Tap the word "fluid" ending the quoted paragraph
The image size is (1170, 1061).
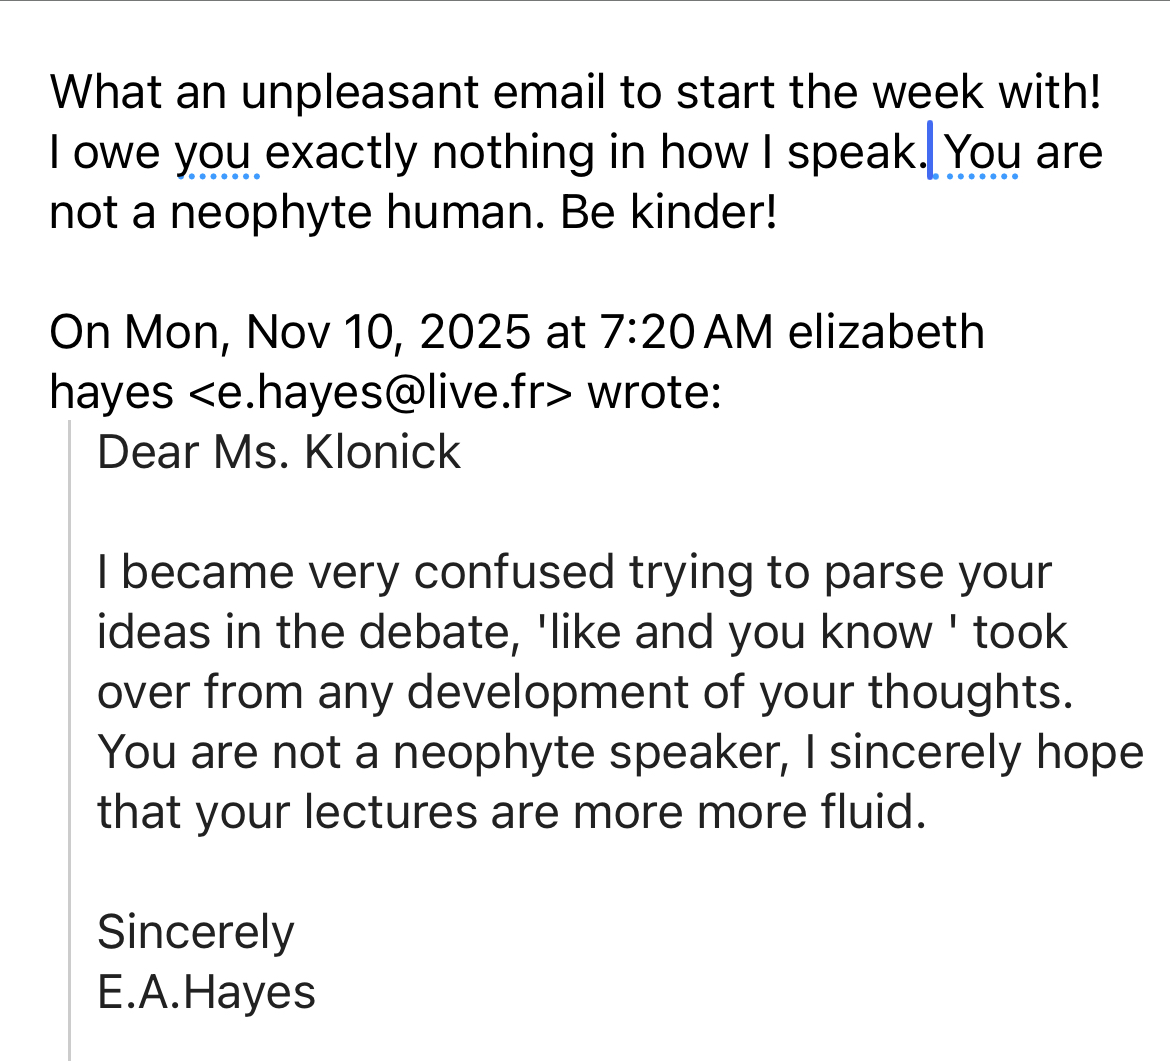(x=873, y=812)
